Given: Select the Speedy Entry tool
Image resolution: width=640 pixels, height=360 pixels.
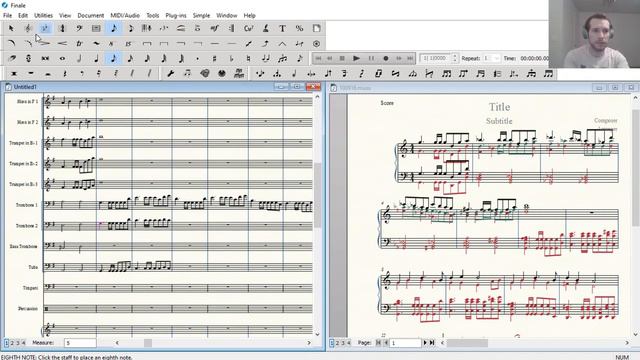Looking at the screenshot, I should tap(130, 28).
